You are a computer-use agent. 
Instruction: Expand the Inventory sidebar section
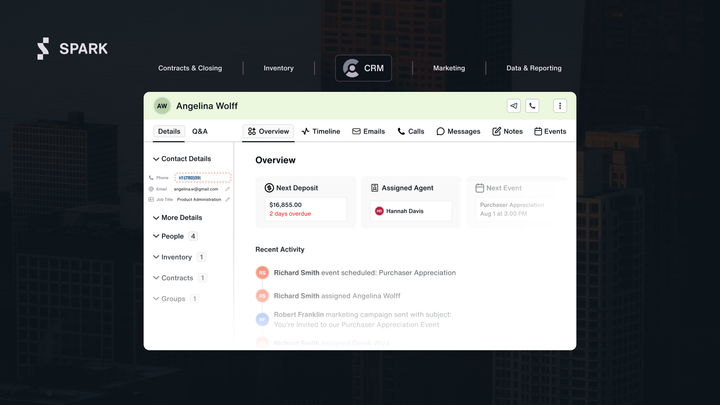tap(172, 257)
